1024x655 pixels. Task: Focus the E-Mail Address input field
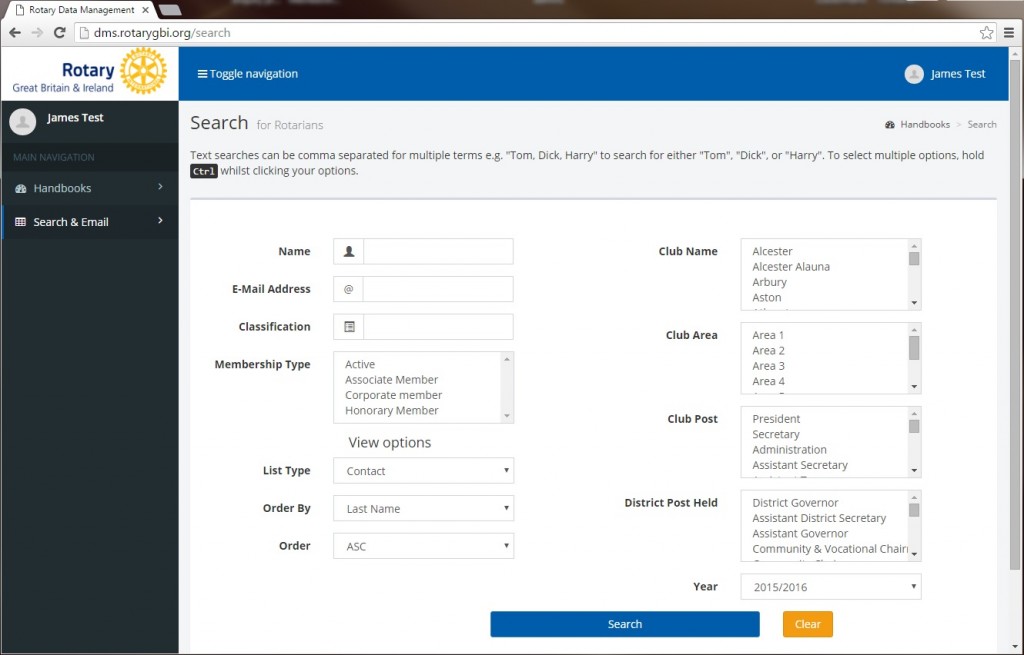tap(438, 289)
